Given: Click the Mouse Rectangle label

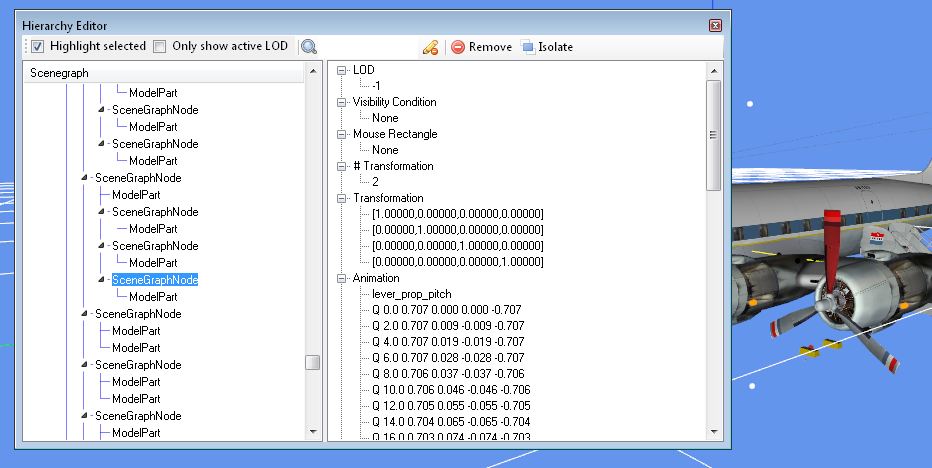Looking at the screenshot, I should tap(395, 134).
